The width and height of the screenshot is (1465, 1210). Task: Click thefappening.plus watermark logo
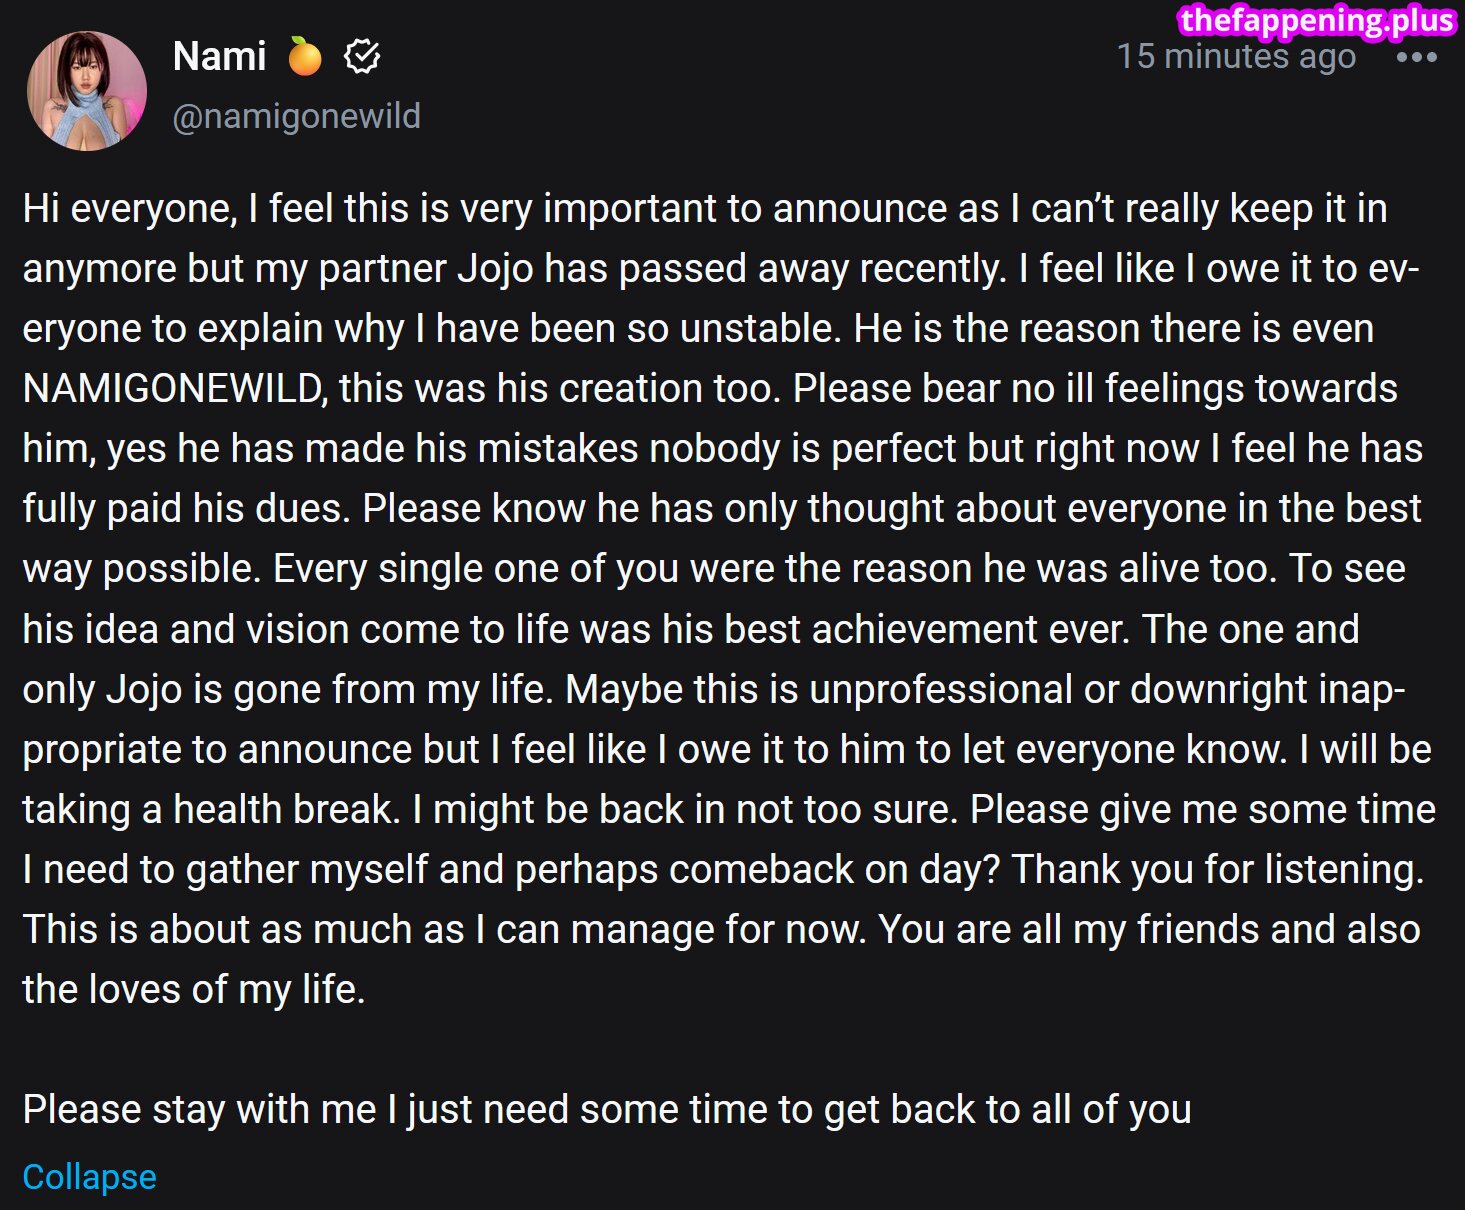click(1316, 21)
